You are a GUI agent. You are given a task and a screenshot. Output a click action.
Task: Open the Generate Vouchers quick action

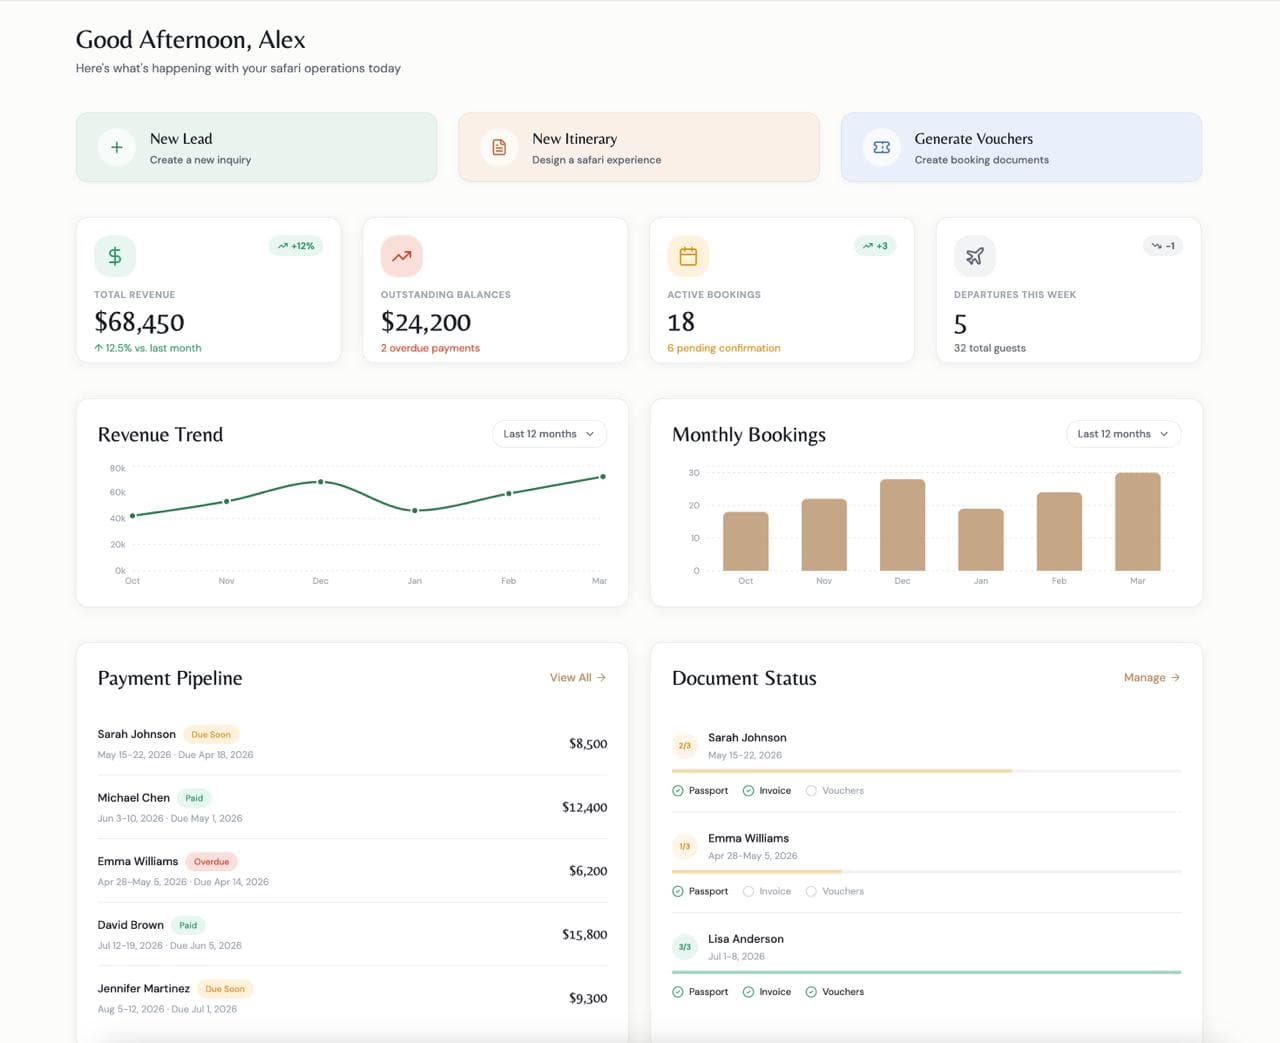click(1021, 147)
